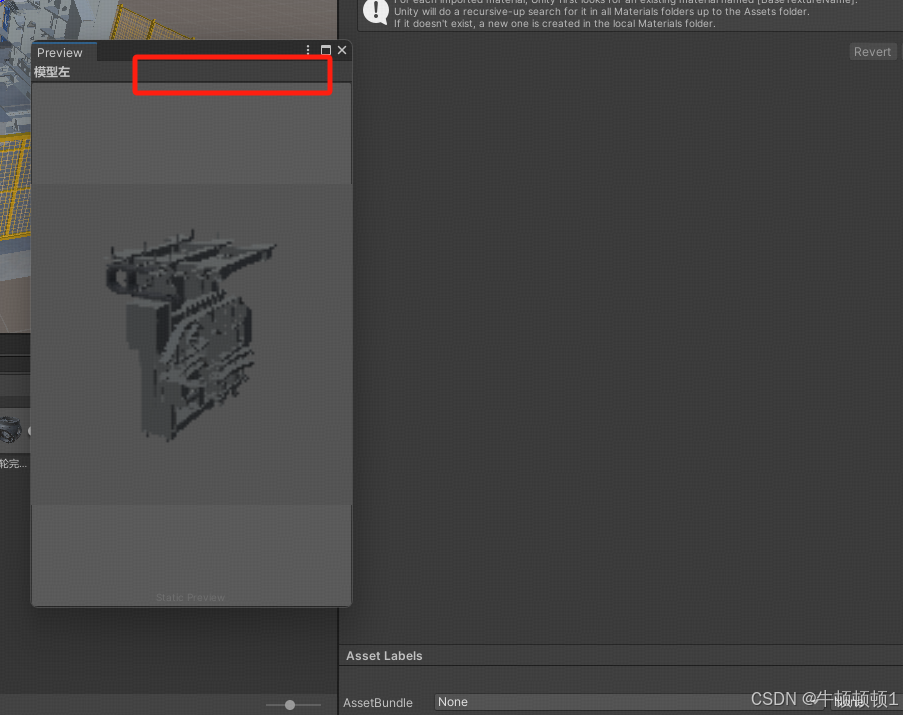Click the 模型左 preview title label
Screen dimensions: 903x715
click(52, 72)
